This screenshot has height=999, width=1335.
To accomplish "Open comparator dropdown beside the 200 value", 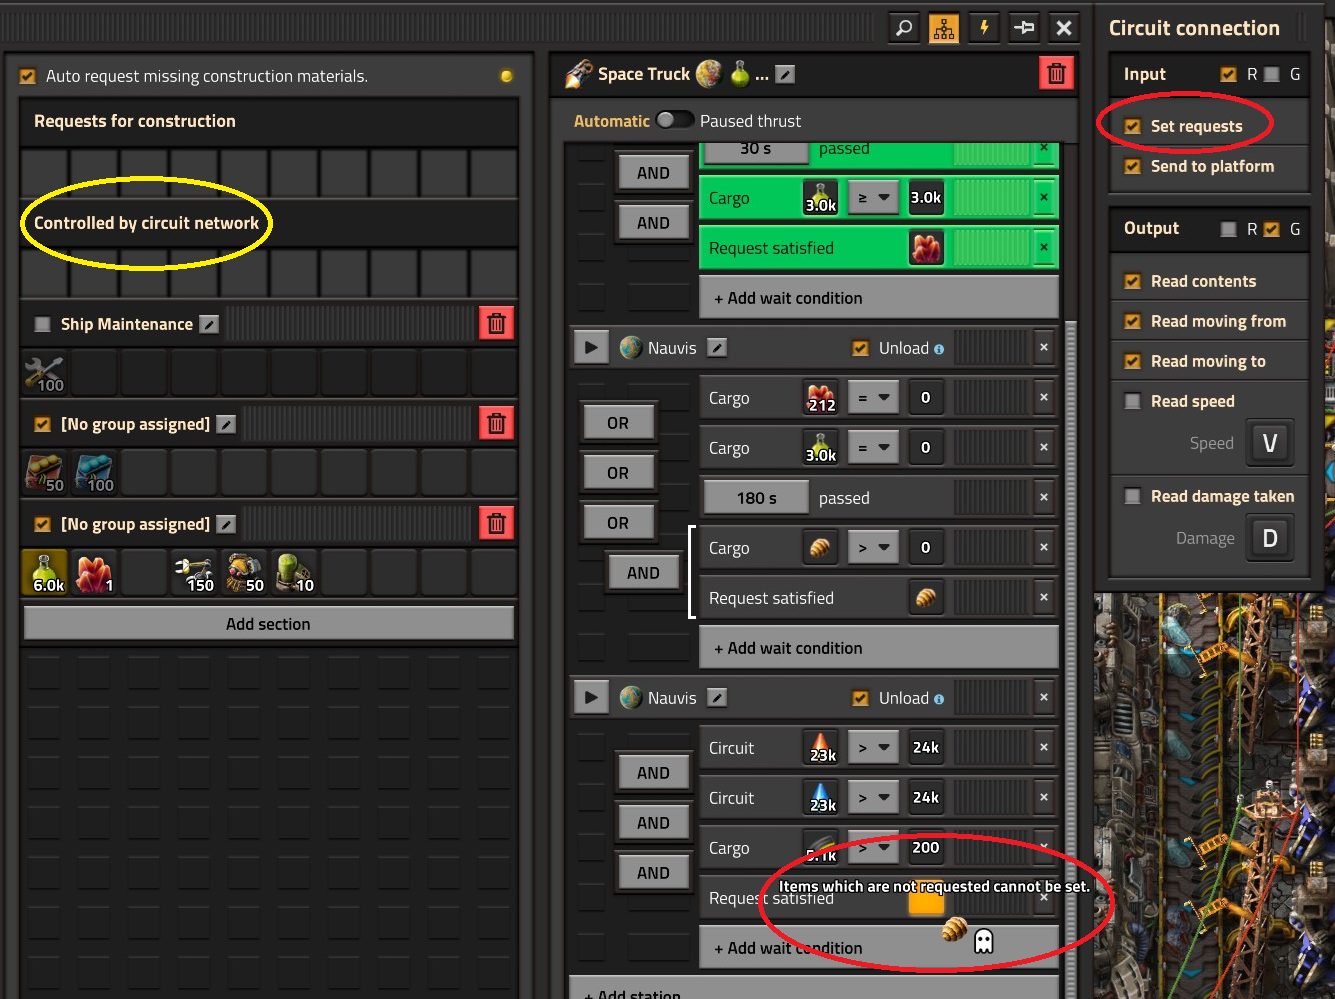I will (x=873, y=848).
